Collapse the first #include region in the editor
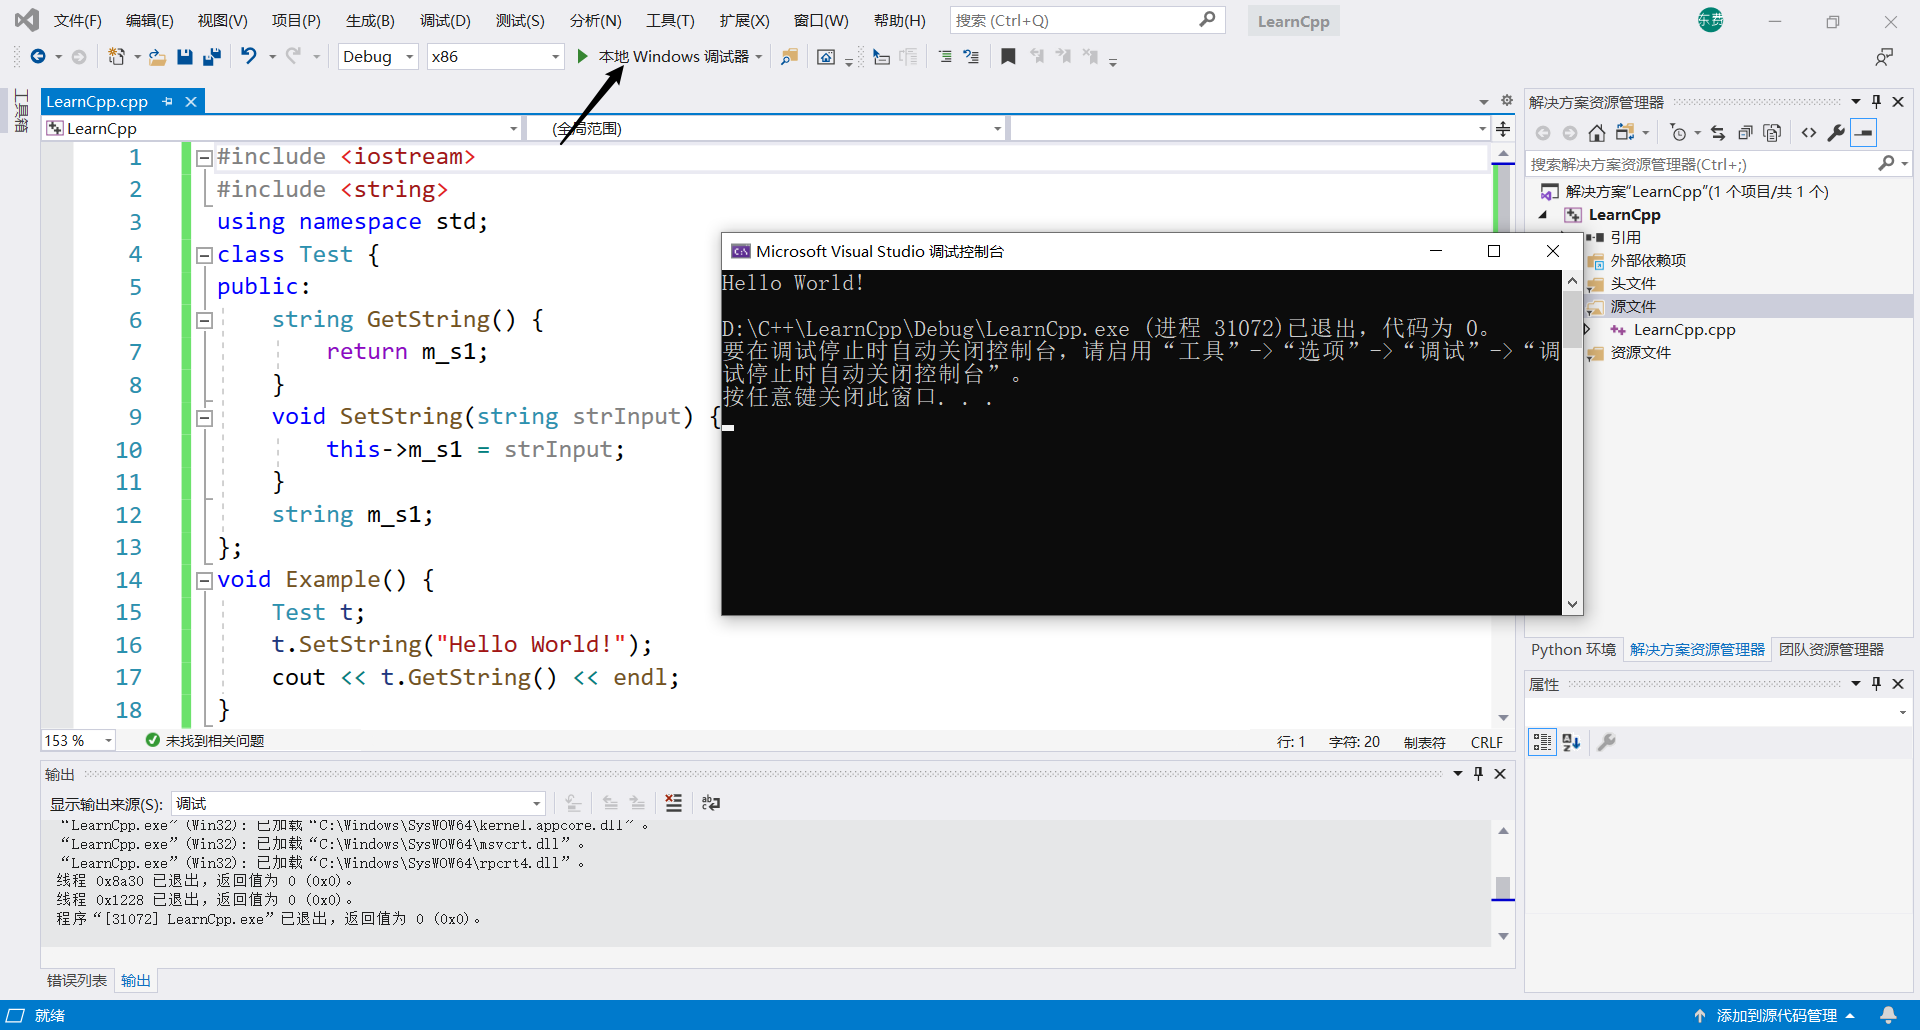 tap(204, 157)
